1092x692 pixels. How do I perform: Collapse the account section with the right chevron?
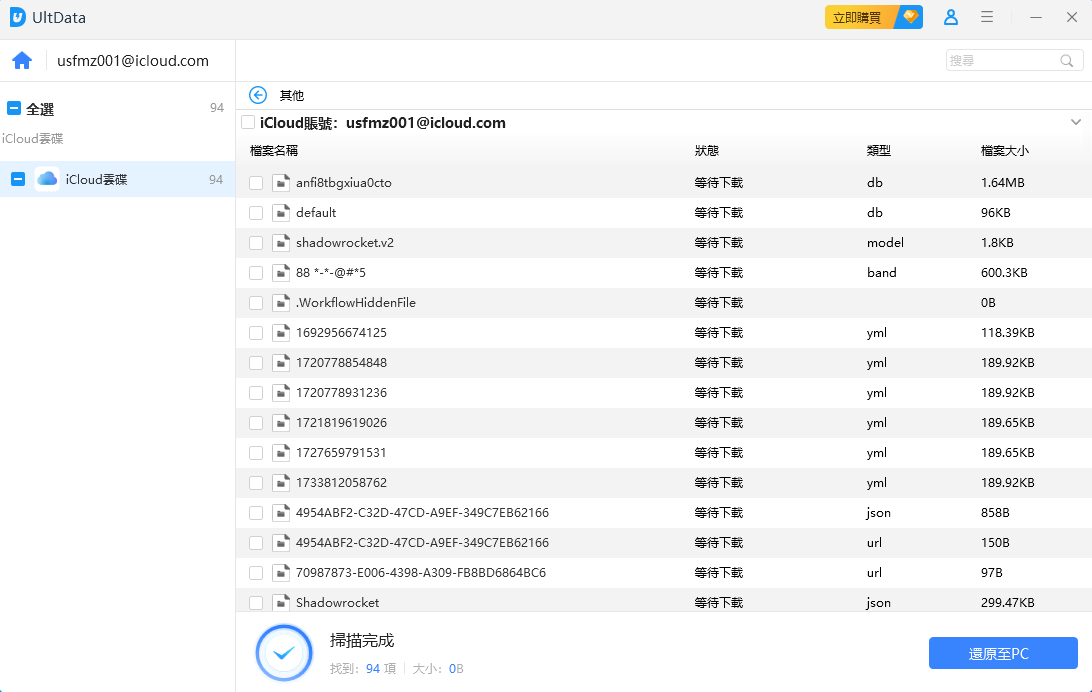[x=1076, y=122]
